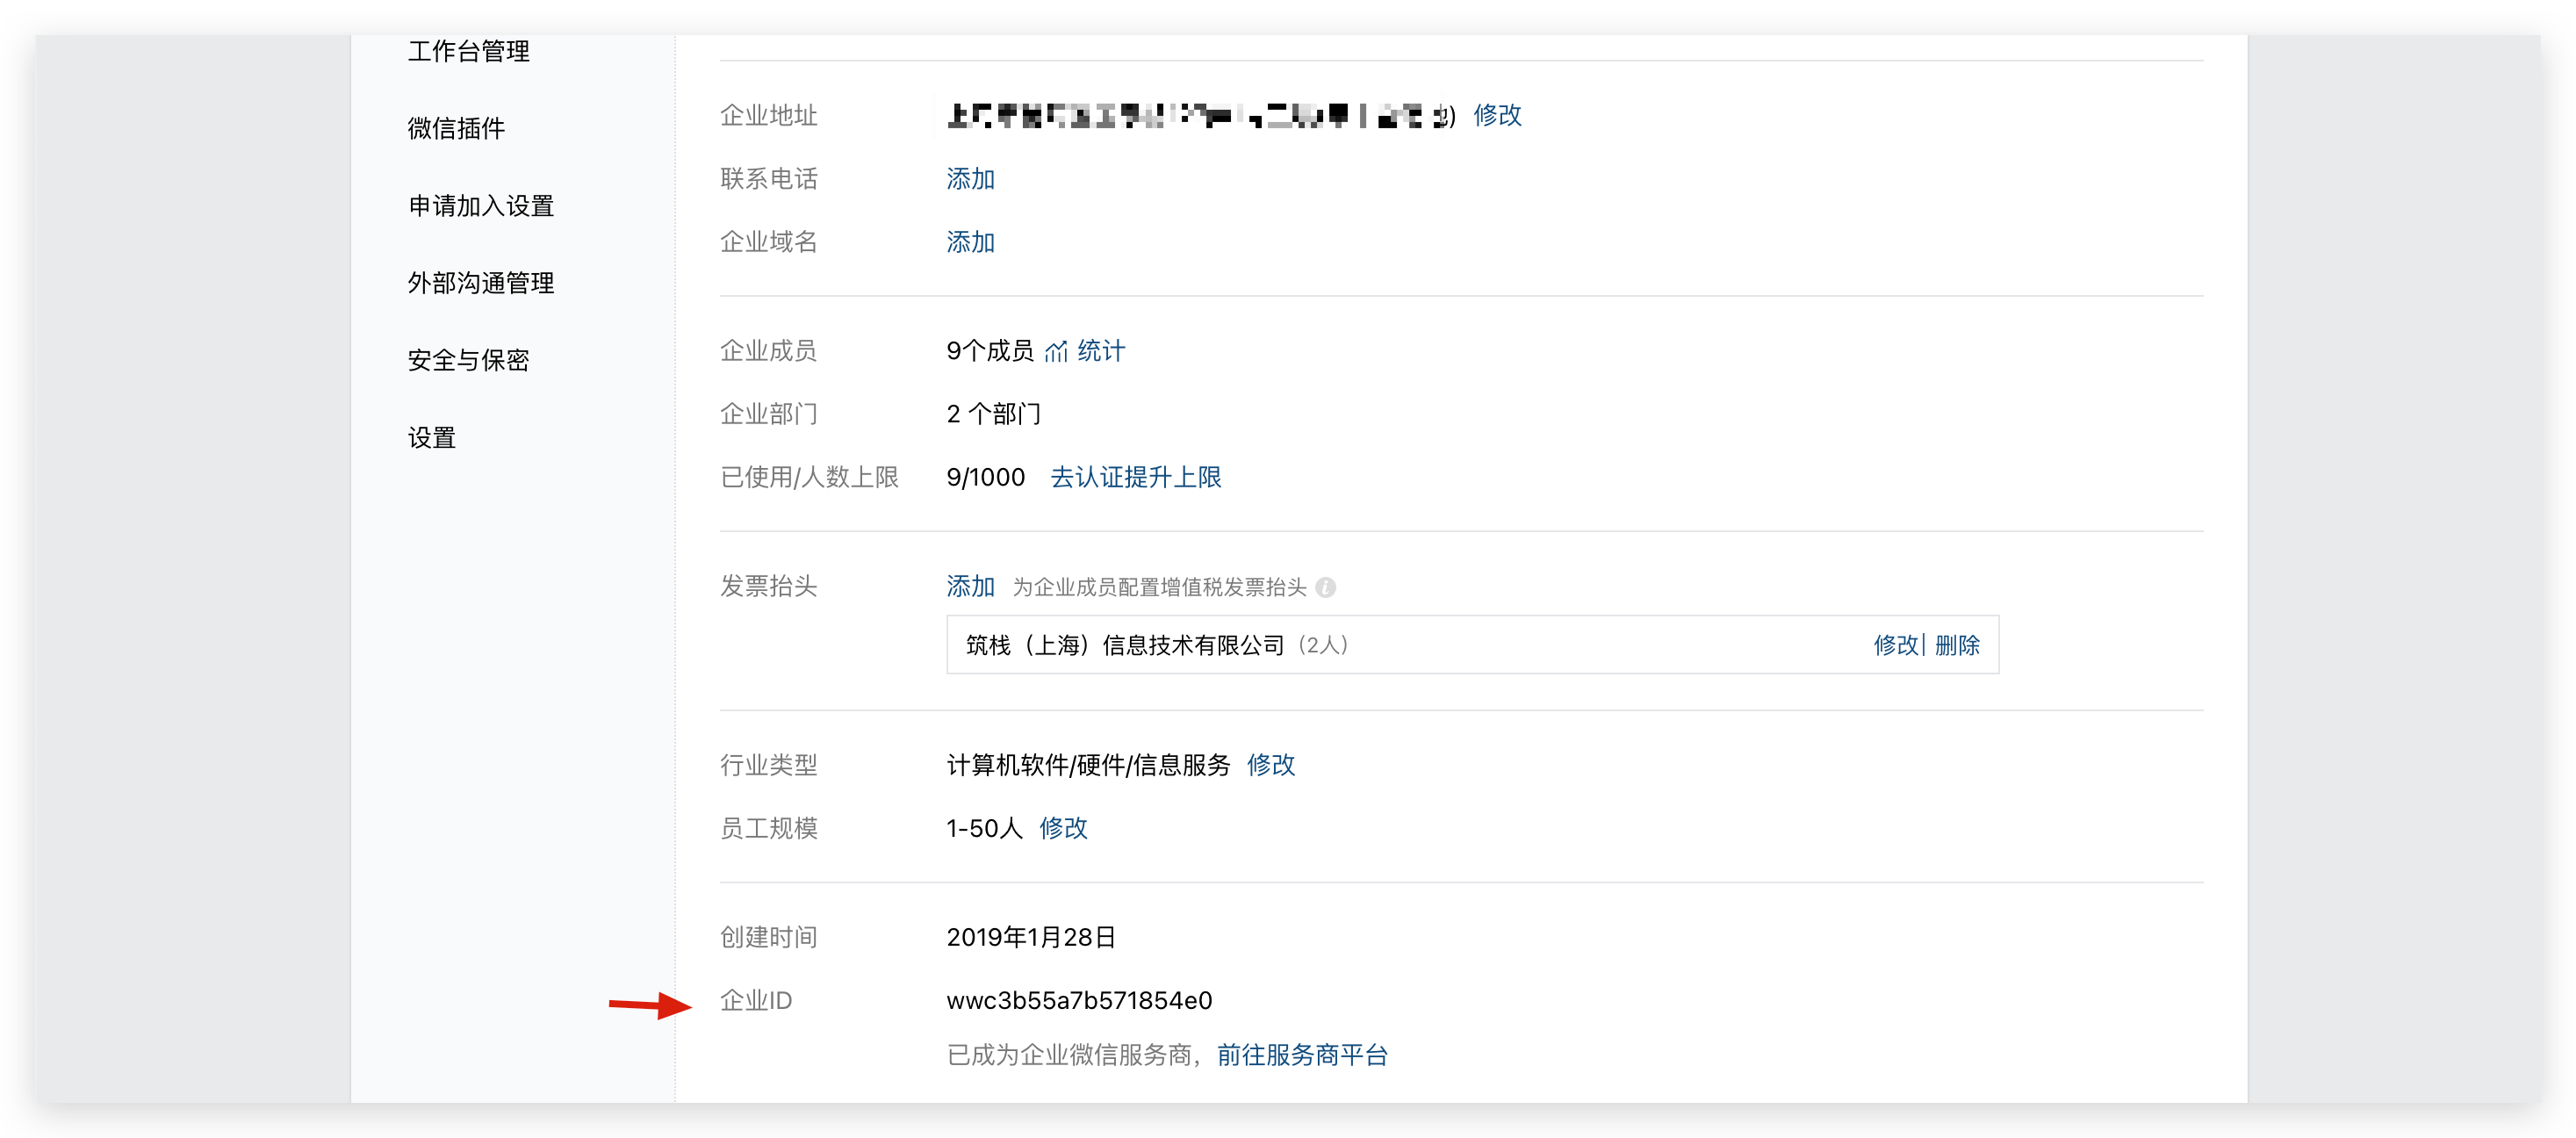Viewport: 2576px width, 1138px height.
Task: Click 修改 next to 员工规模 1-50人
Action: pyautogui.click(x=1063, y=828)
